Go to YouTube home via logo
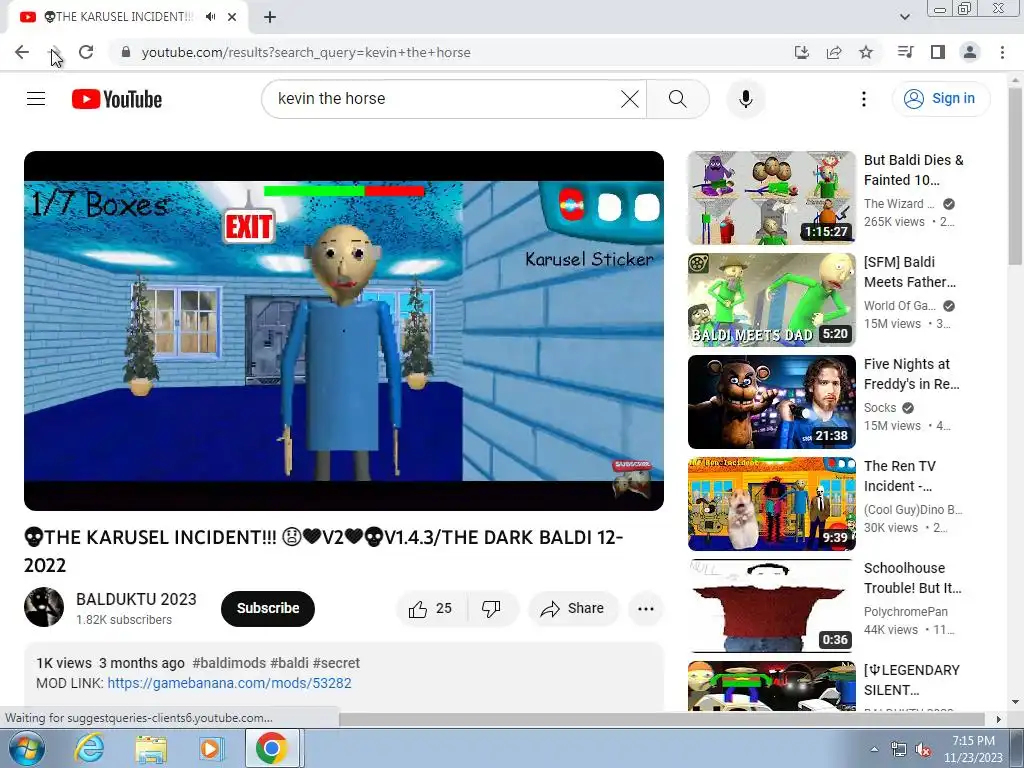This screenshot has height=768, width=1024. pos(117,99)
